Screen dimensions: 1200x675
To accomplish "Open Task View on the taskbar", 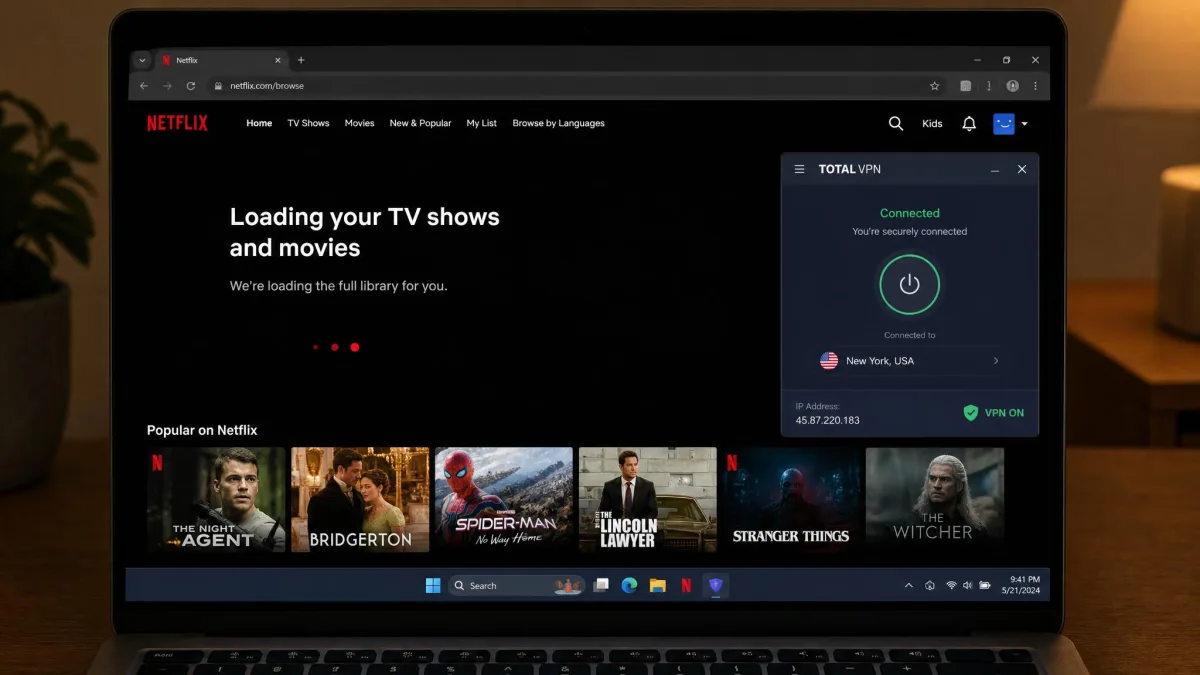I will [x=601, y=586].
